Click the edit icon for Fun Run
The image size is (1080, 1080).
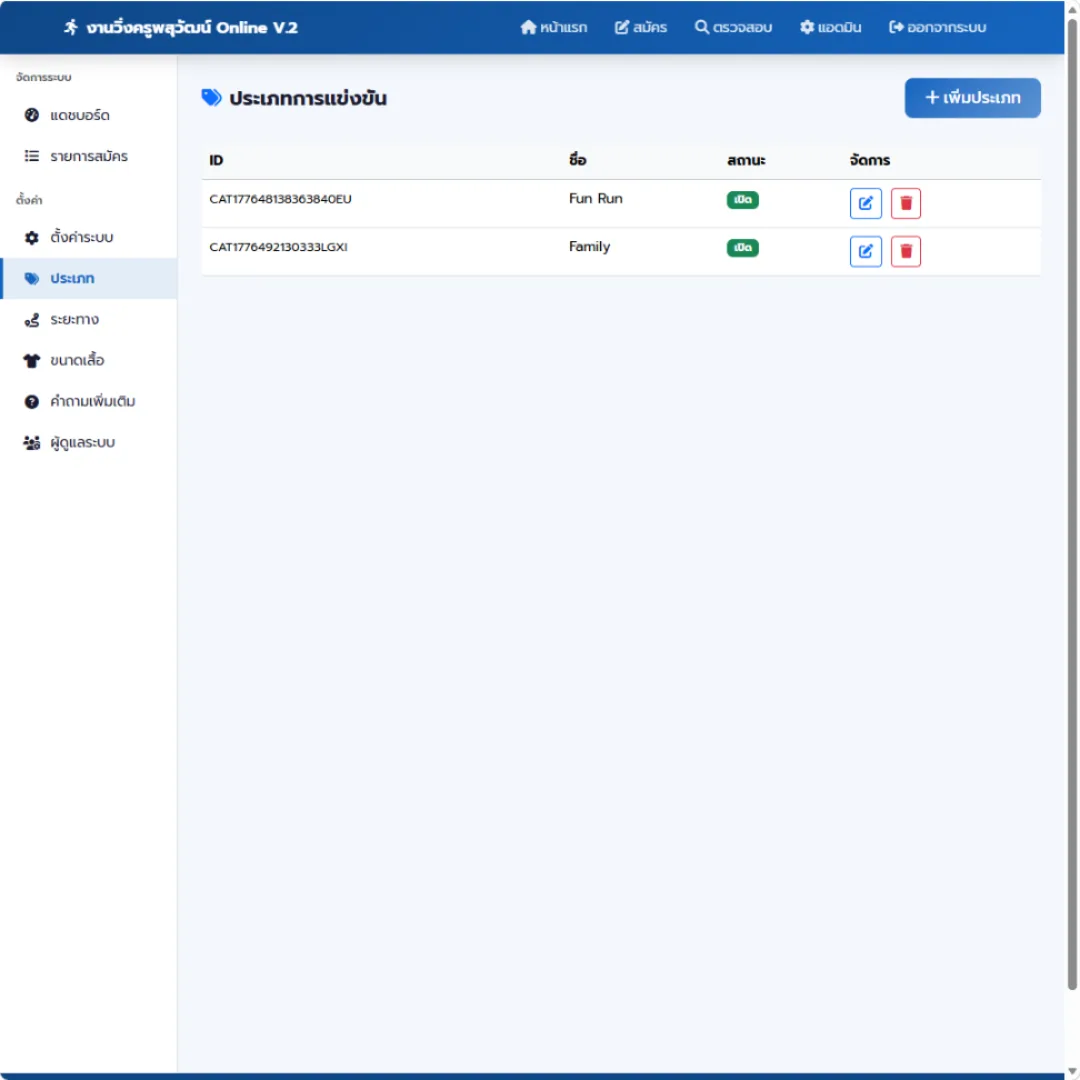(865, 203)
